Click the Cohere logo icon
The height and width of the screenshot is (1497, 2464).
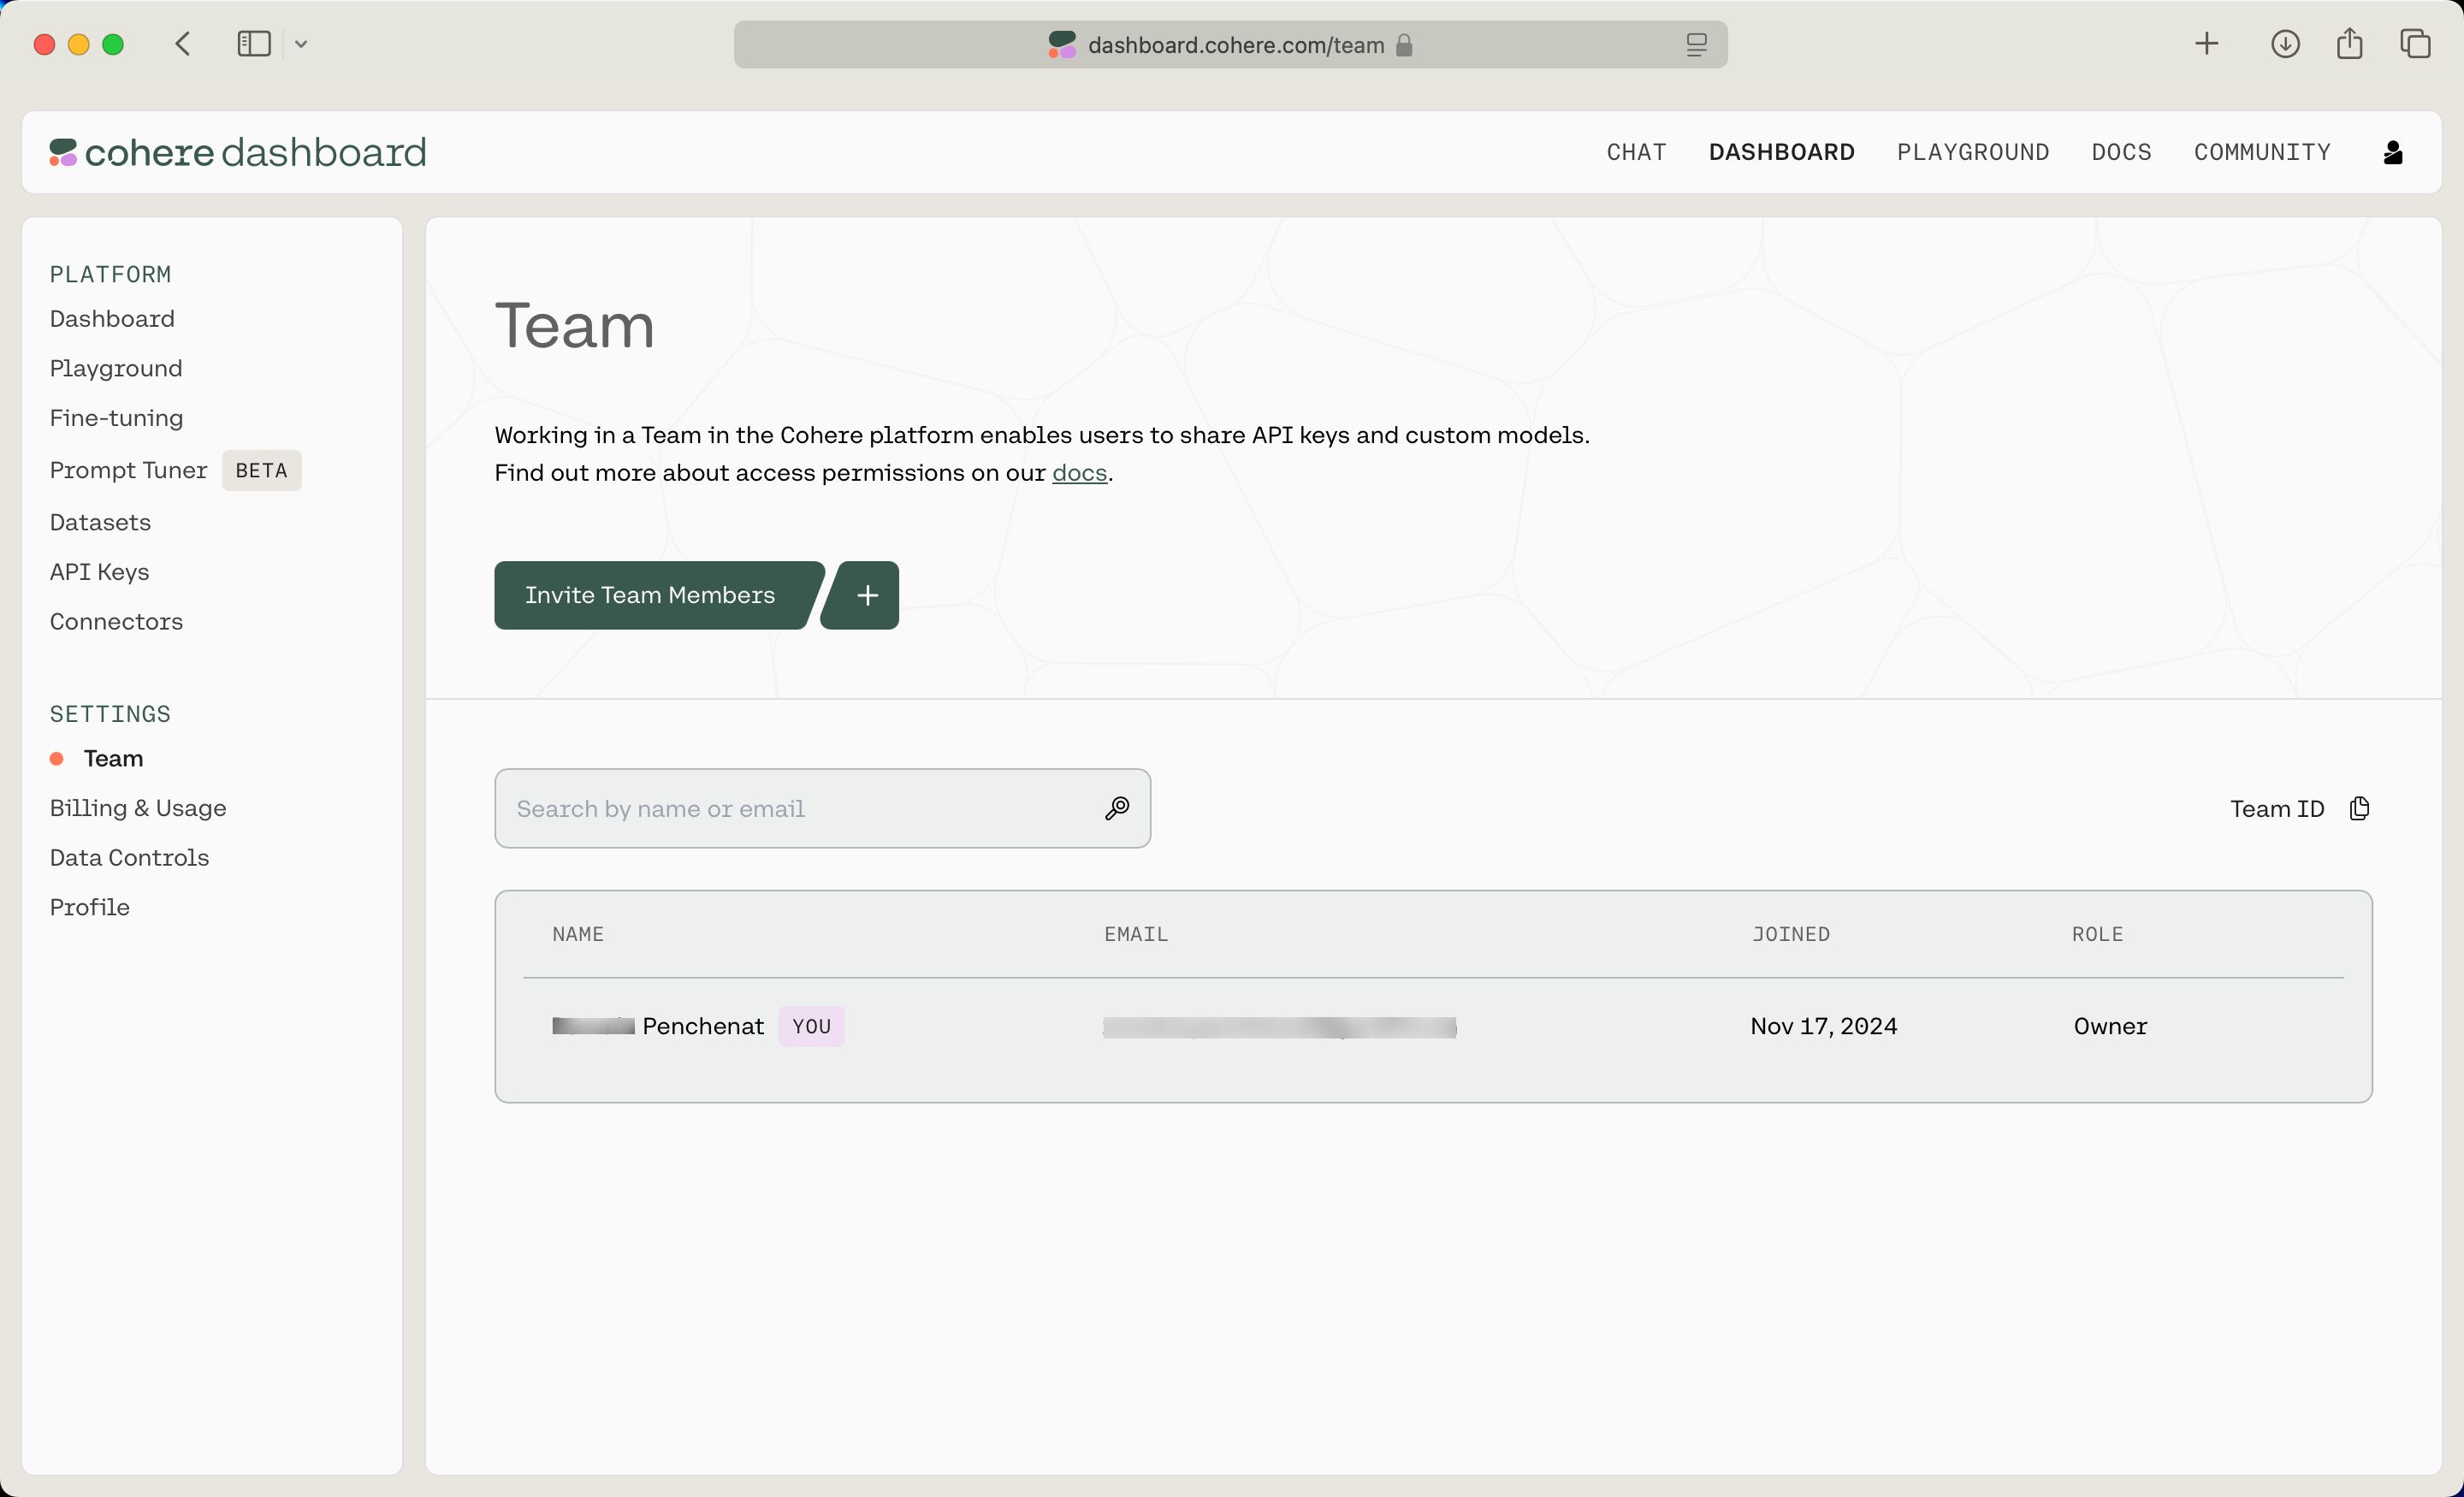click(63, 152)
